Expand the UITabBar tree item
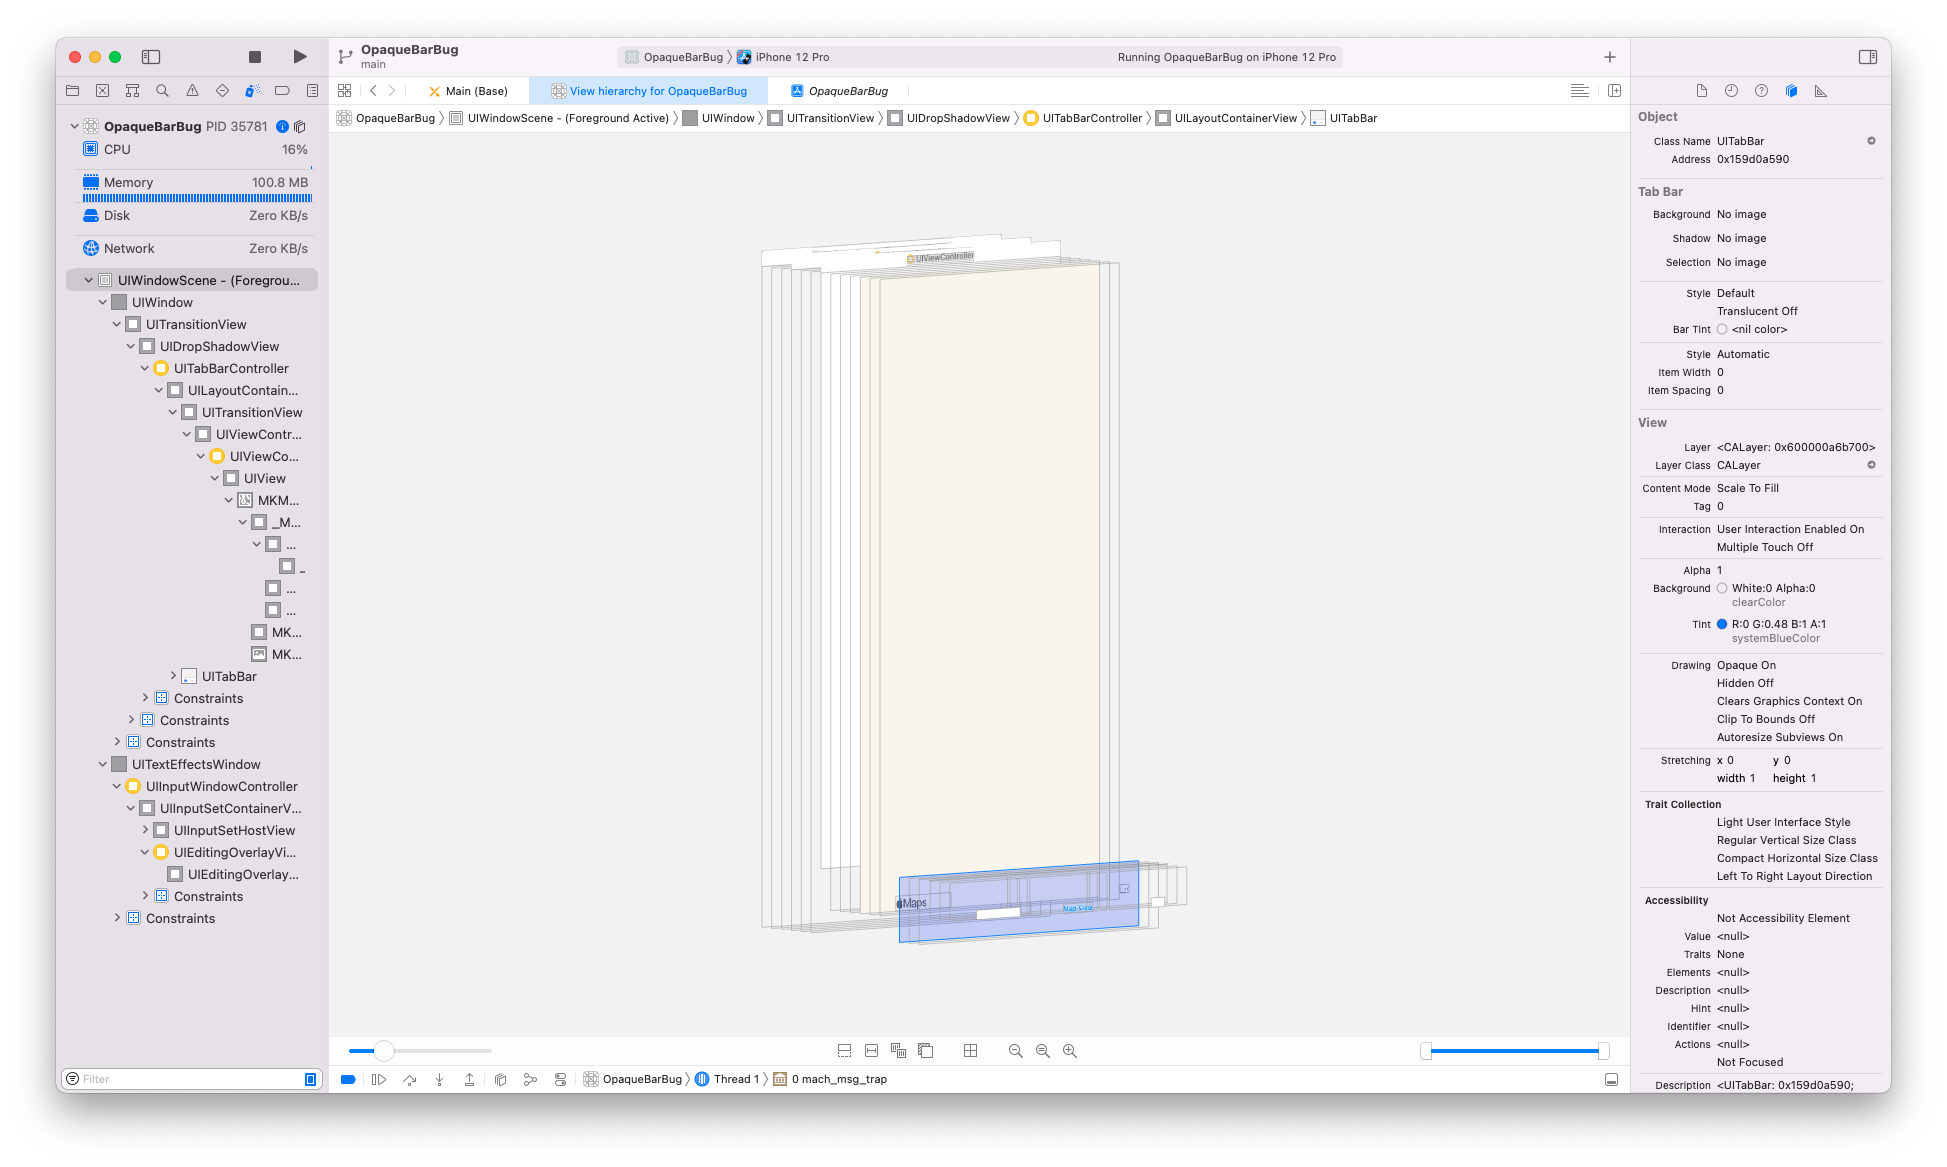This screenshot has width=1947, height=1167. (x=173, y=677)
